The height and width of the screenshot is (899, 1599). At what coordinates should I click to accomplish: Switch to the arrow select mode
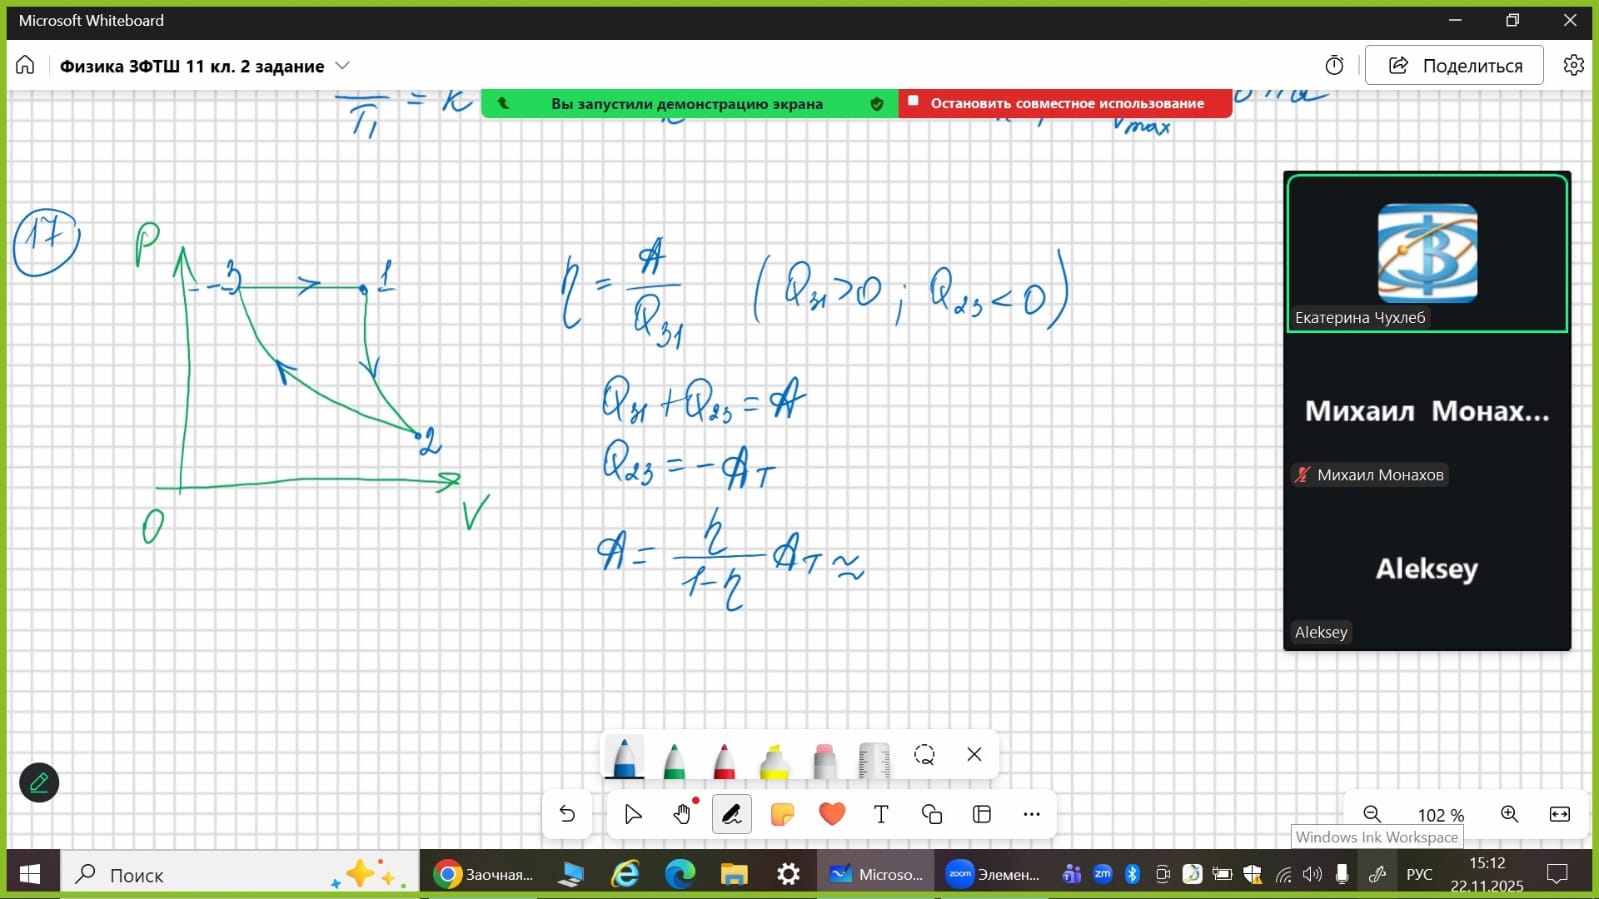click(x=632, y=814)
